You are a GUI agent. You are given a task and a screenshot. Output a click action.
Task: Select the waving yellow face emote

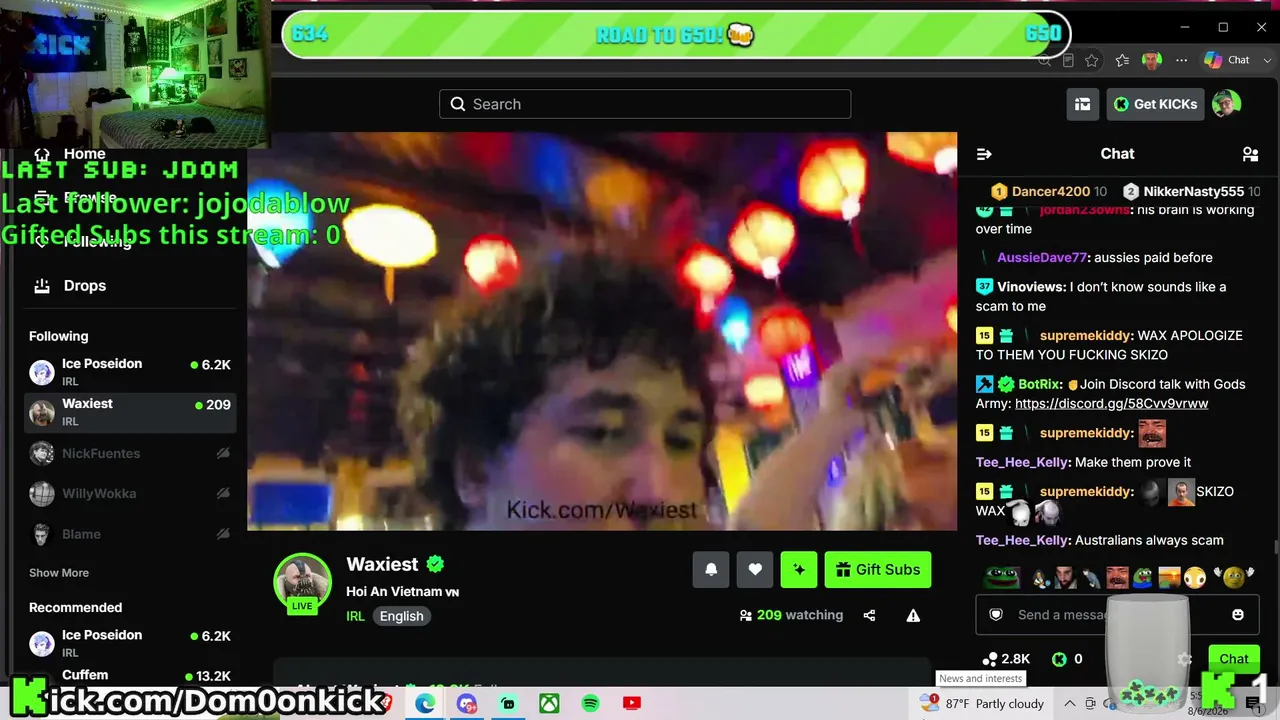[1234, 577]
